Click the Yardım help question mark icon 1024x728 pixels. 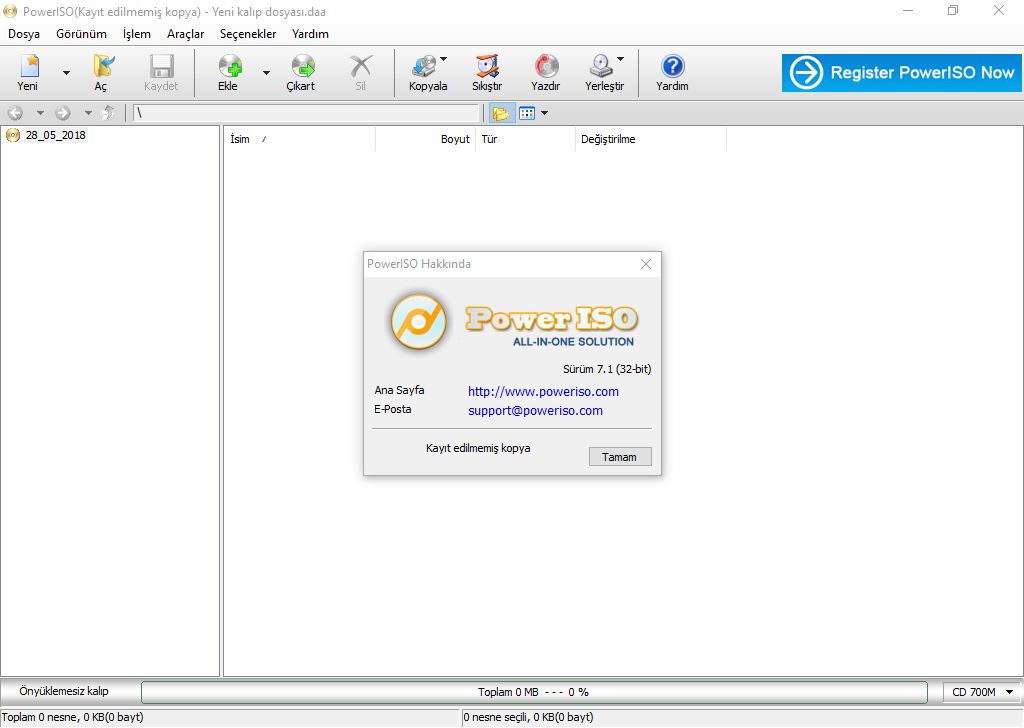tap(673, 67)
